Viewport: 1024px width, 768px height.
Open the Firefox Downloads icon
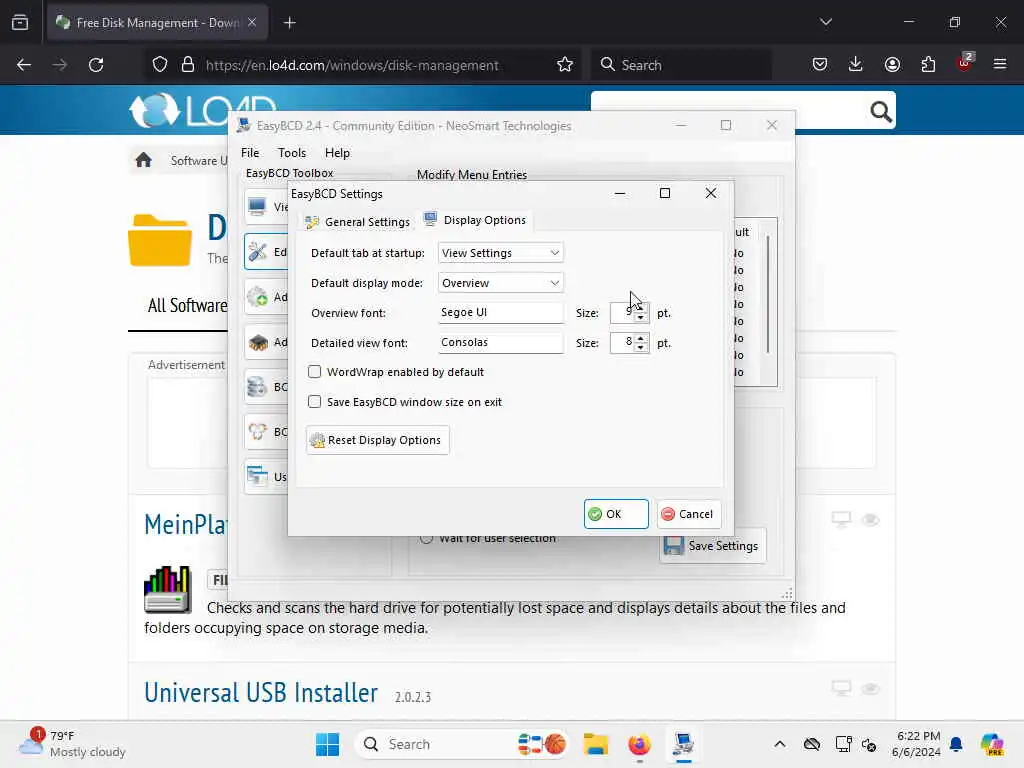tap(856, 65)
